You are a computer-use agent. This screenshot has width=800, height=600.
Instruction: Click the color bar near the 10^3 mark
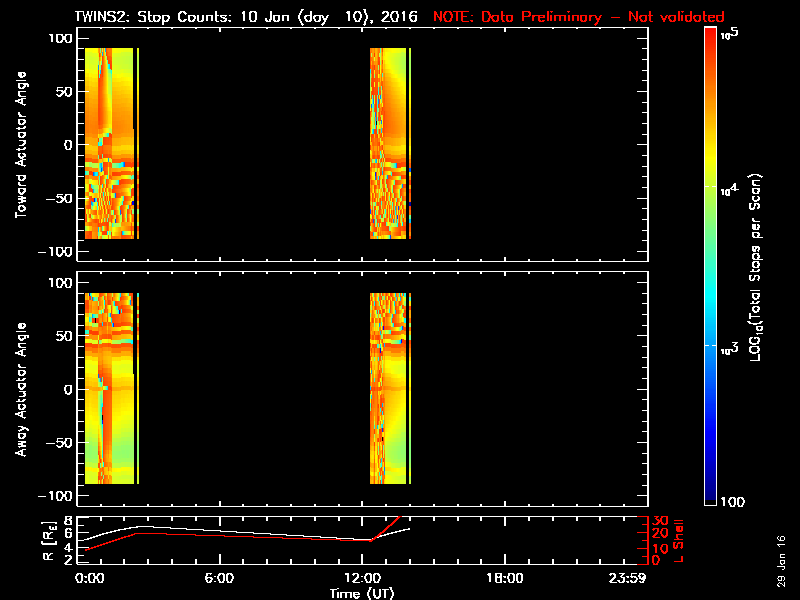710,346
